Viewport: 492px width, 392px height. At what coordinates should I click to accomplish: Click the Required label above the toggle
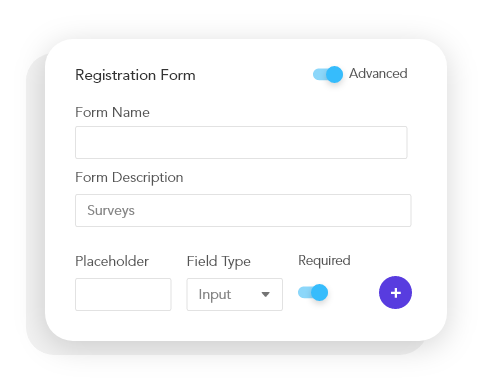(324, 261)
